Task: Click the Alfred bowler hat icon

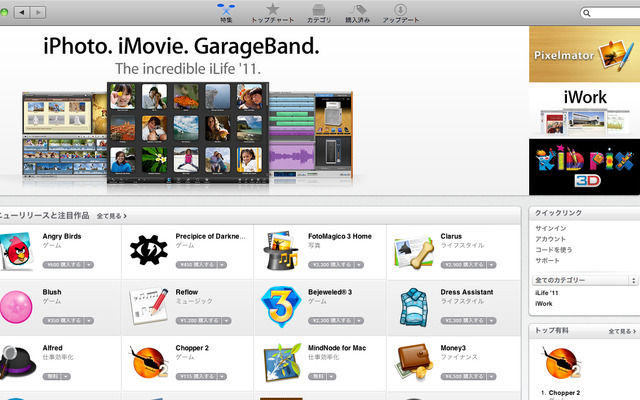Action: pyautogui.click(x=17, y=362)
